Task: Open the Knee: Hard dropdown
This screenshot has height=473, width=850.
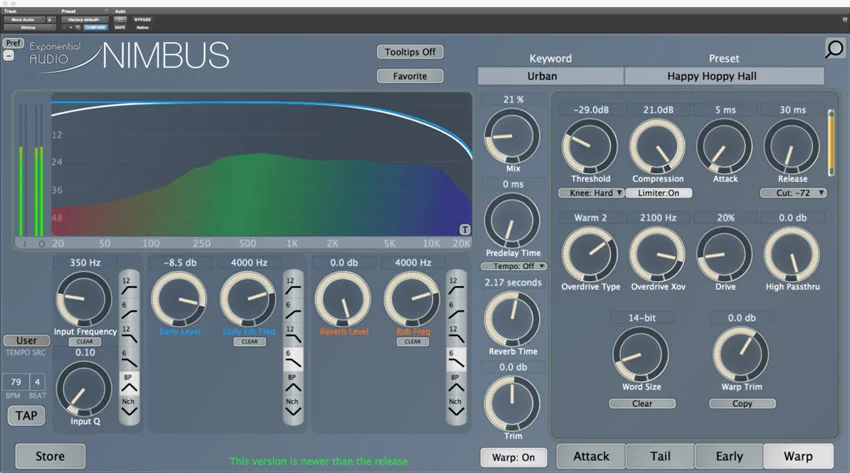Action: [591, 193]
